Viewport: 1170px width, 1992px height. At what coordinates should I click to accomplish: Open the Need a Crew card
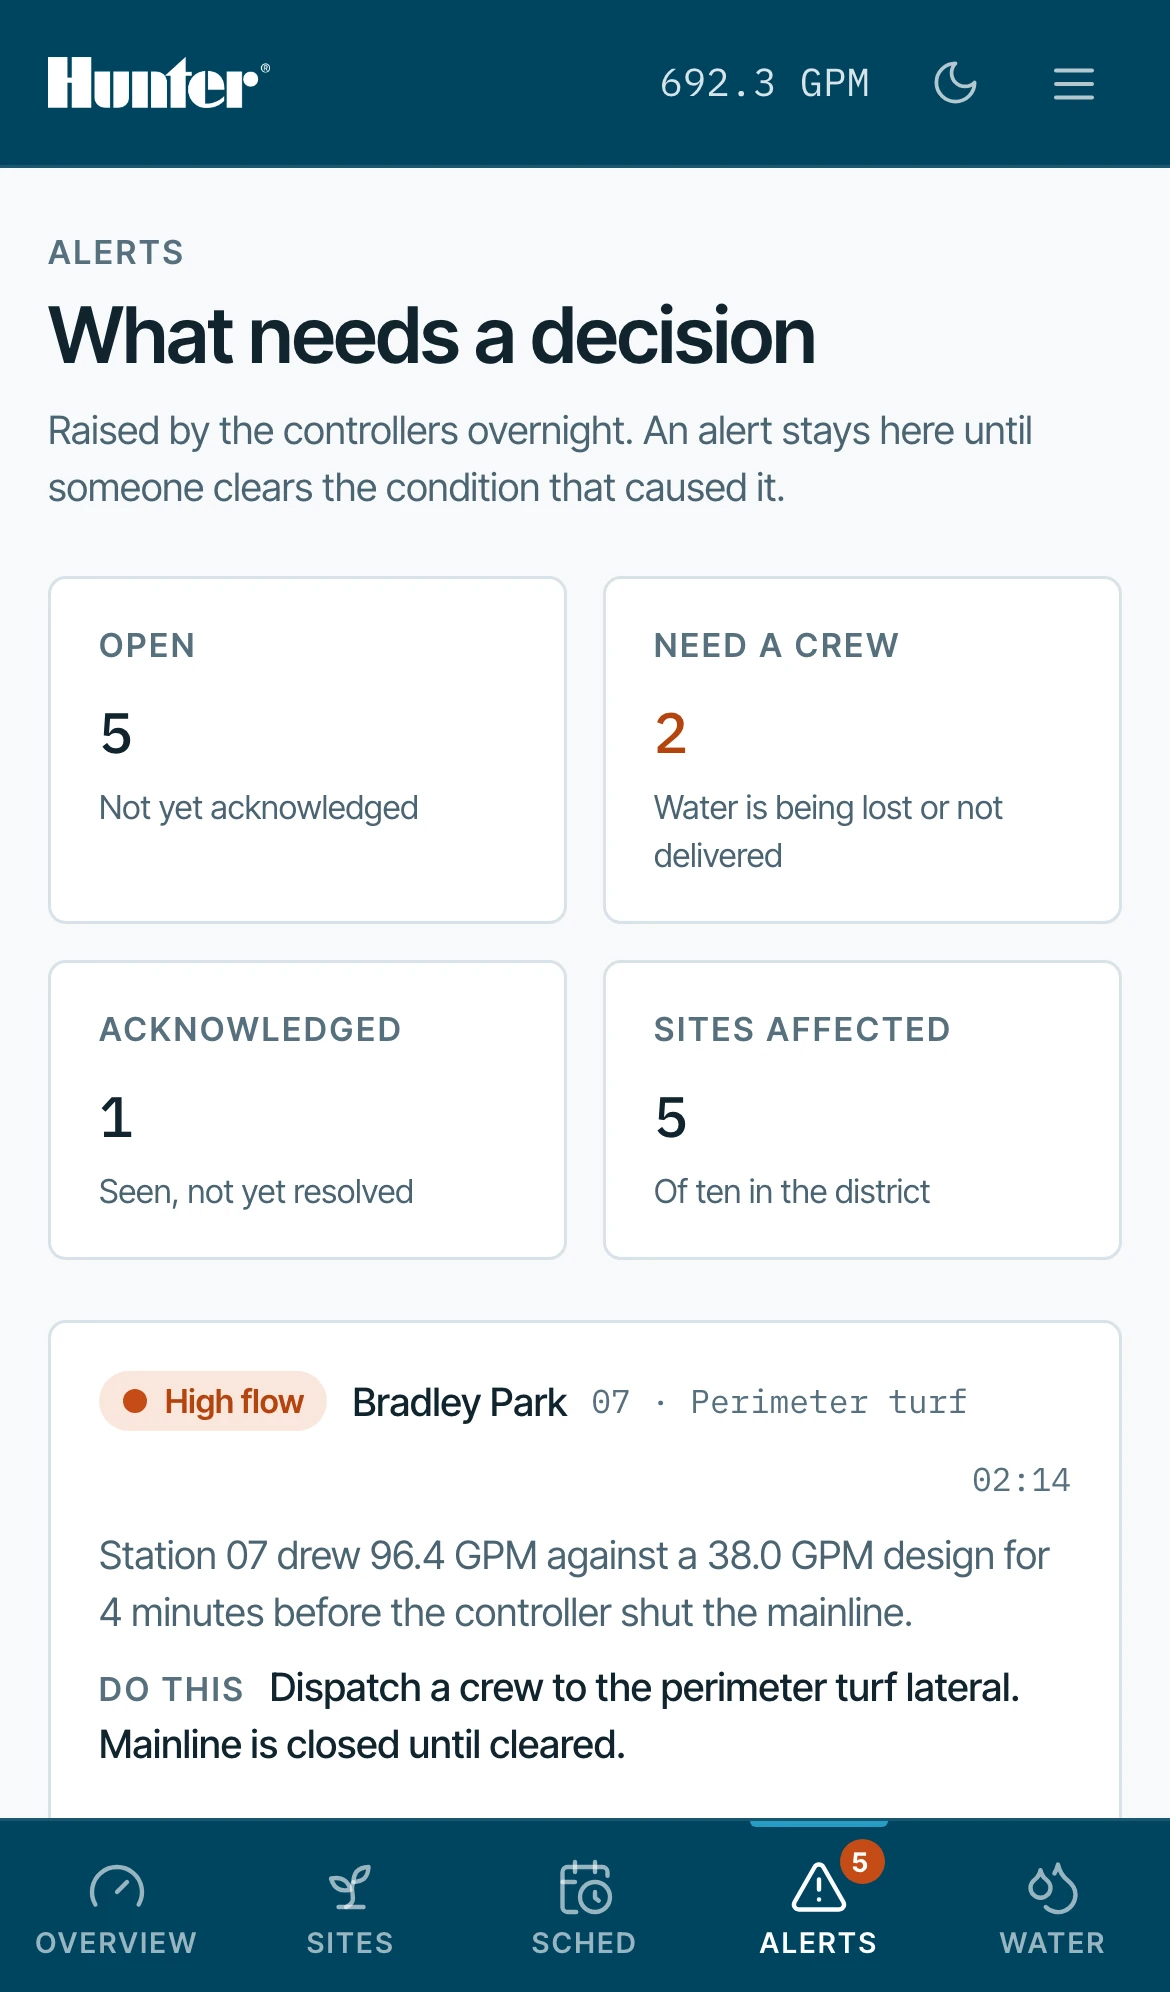(x=862, y=750)
